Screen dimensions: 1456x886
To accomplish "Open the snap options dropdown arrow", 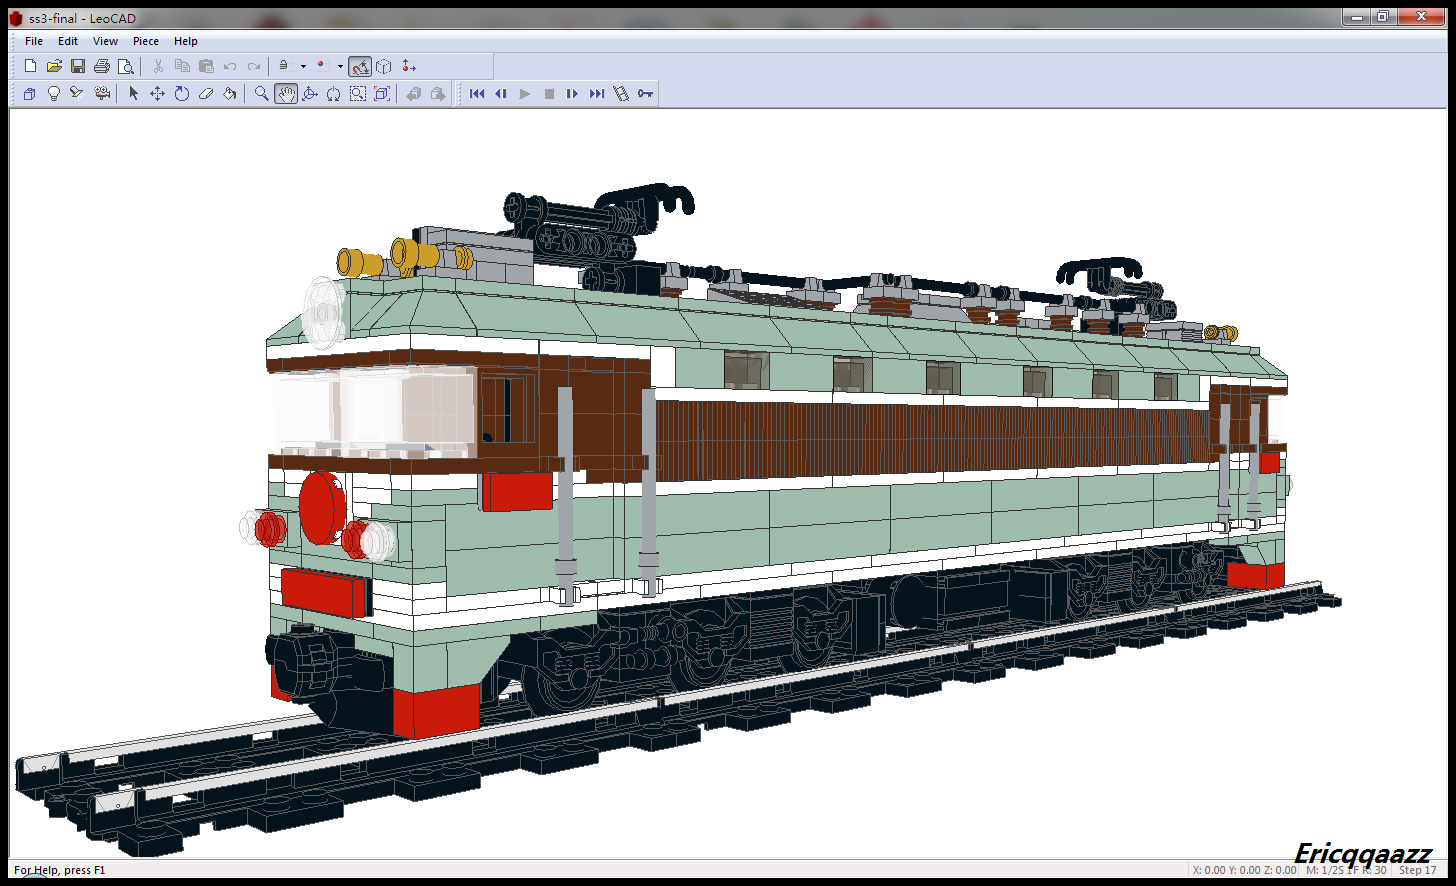I will [x=339, y=66].
